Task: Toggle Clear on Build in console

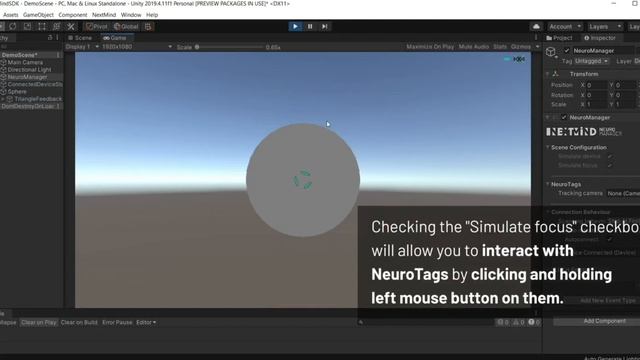Action: 79,322
